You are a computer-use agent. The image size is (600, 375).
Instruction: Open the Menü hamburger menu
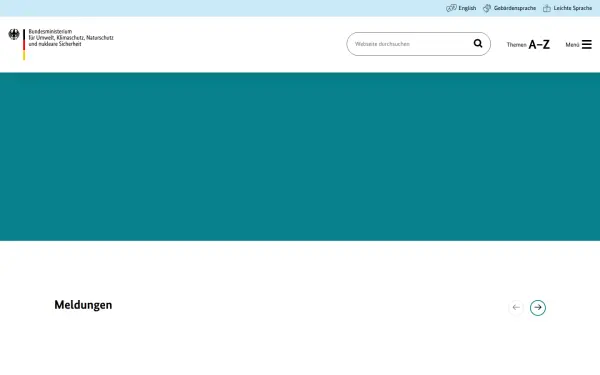(579, 45)
